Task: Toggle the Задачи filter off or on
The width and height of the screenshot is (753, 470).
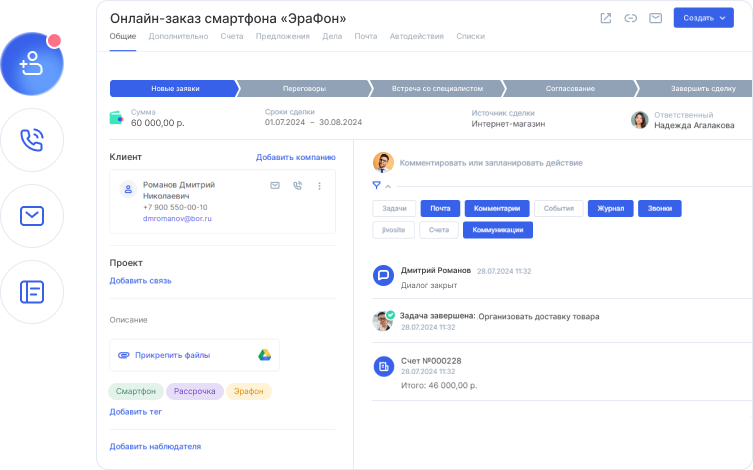Action: [x=394, y=209]
